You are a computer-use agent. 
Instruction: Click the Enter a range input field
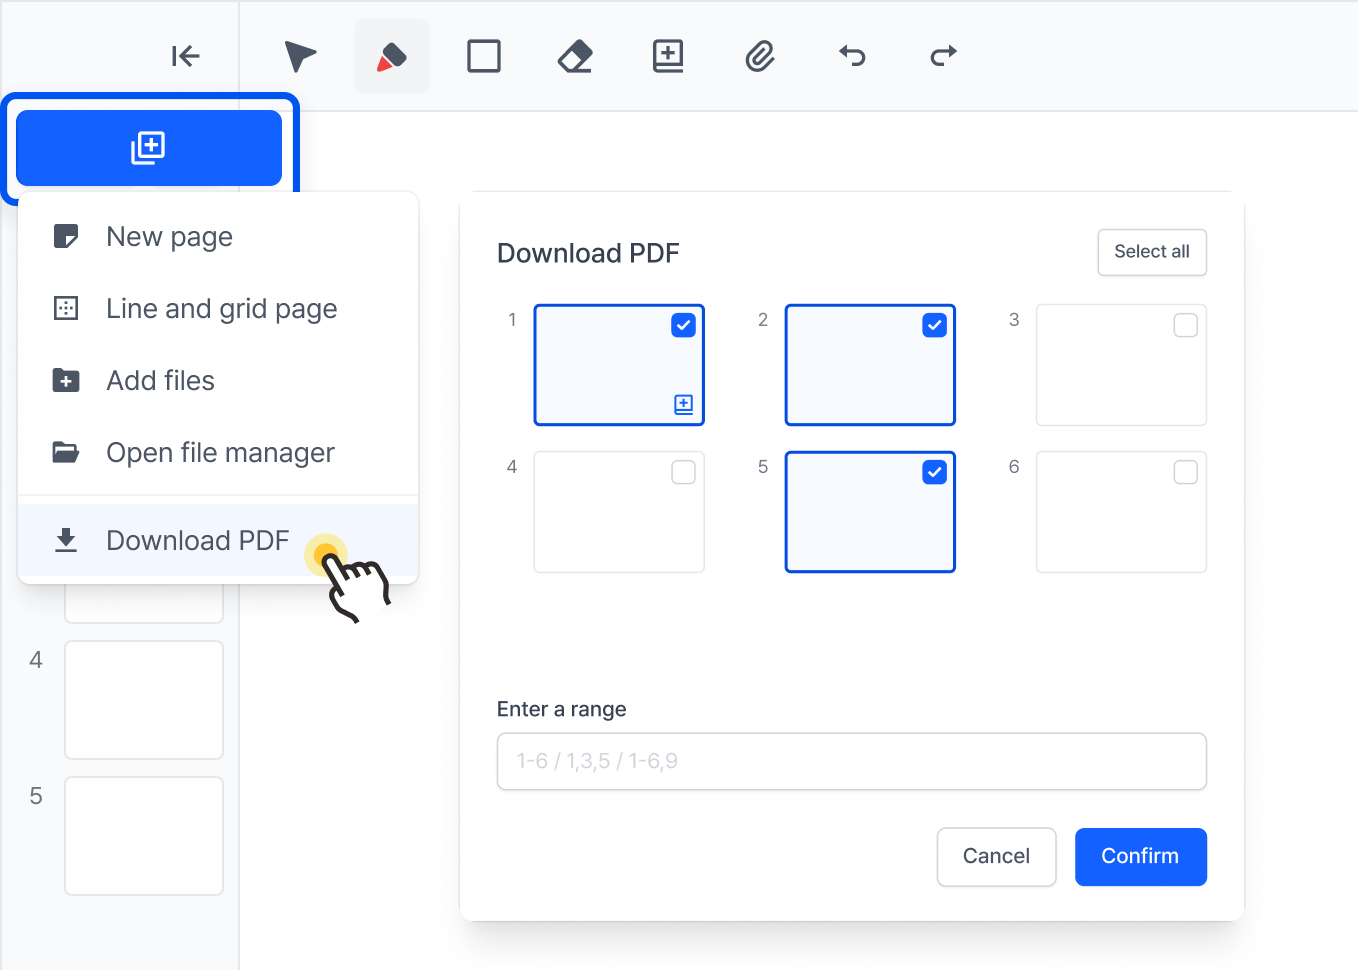(x=852, y=762)
